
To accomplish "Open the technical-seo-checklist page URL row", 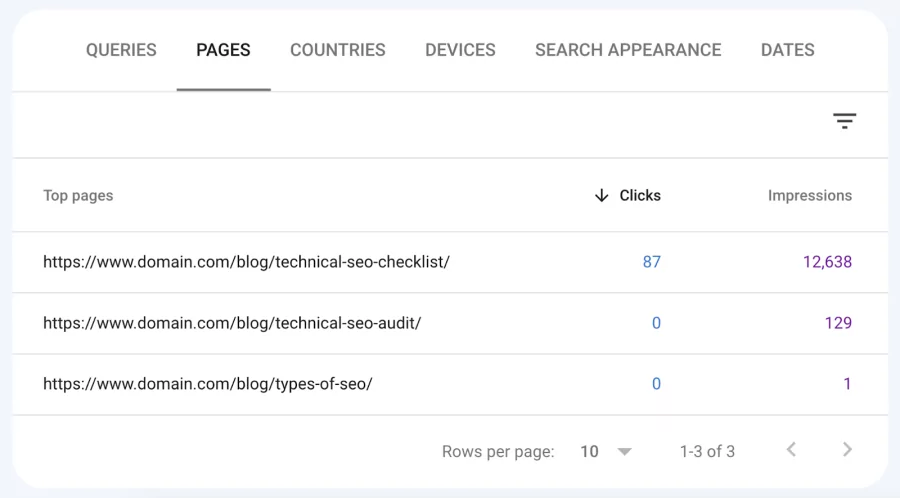I will [x=246, y=262].
